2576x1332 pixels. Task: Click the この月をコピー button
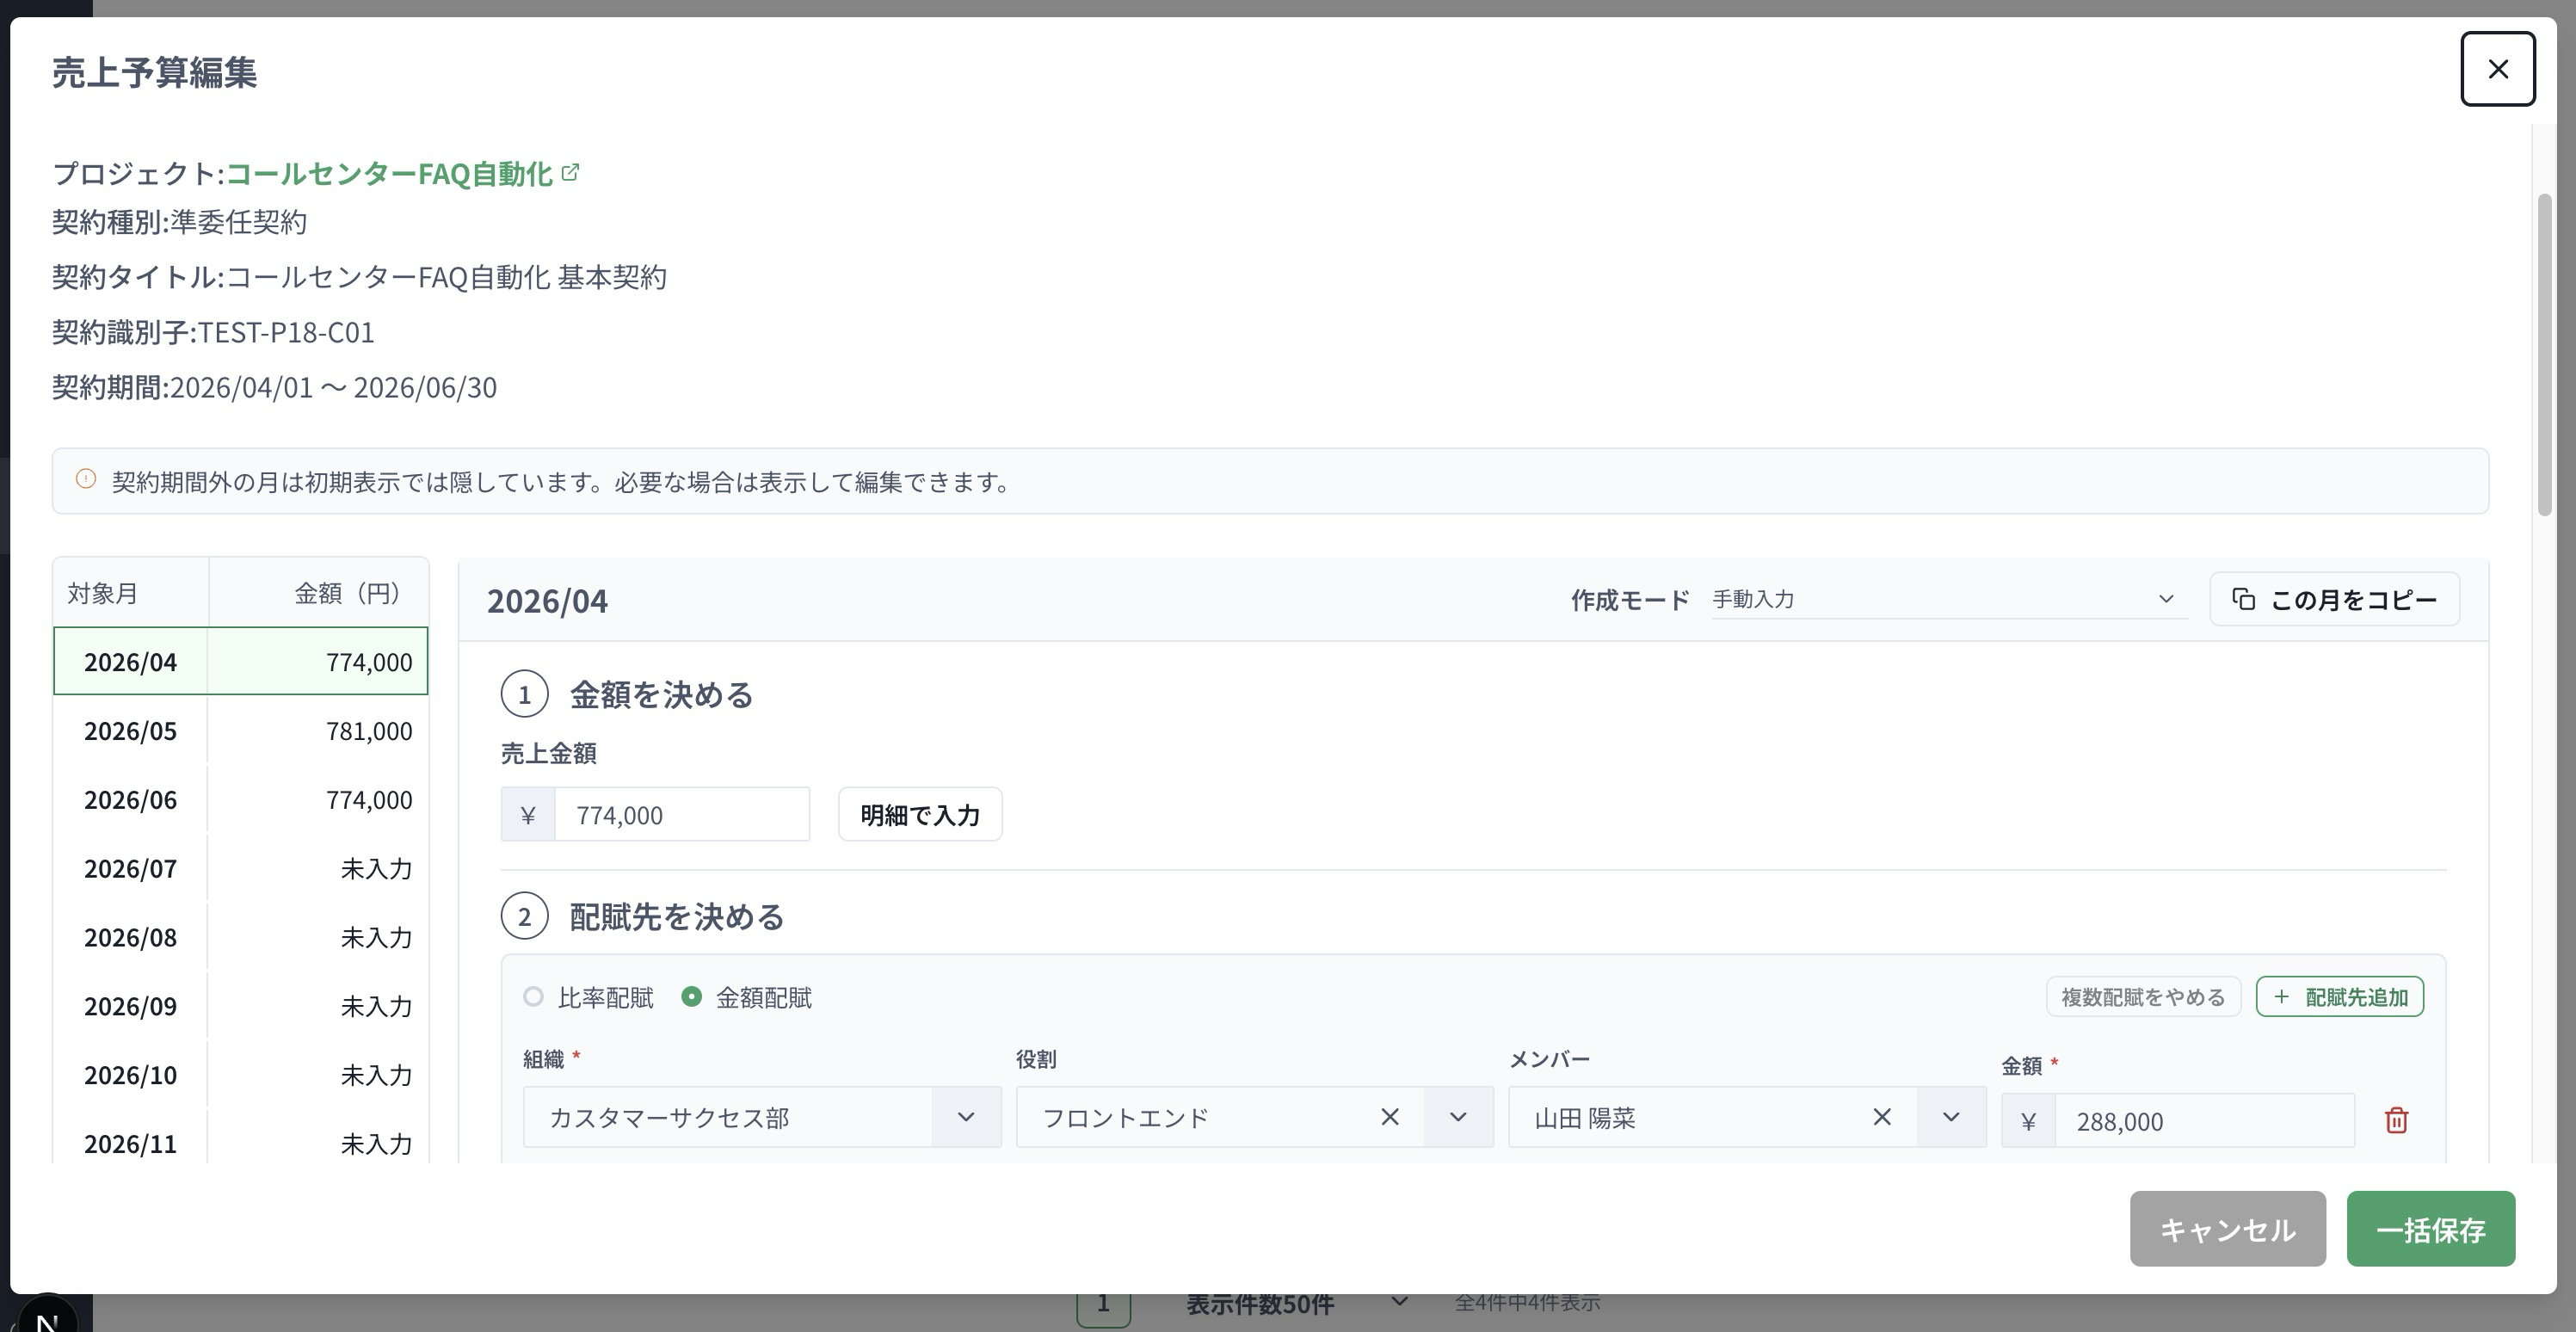[x=2334, y=599]
